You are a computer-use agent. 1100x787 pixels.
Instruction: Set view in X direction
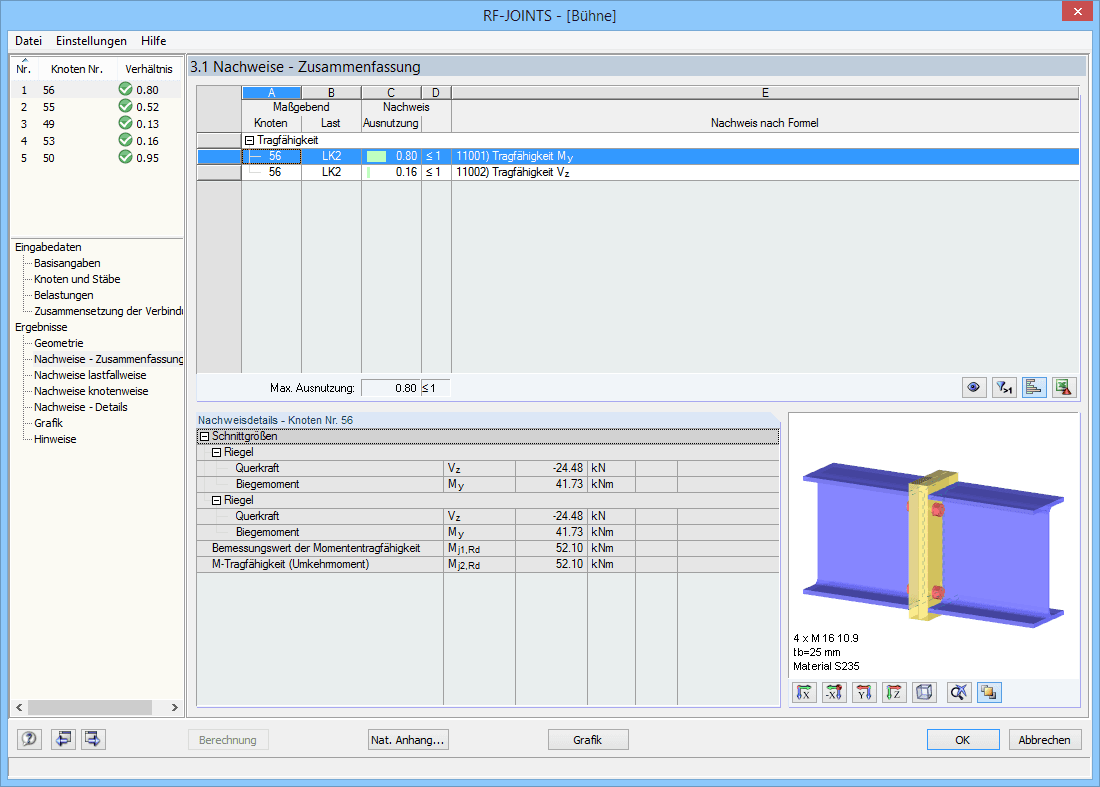[x=804, y=692]
